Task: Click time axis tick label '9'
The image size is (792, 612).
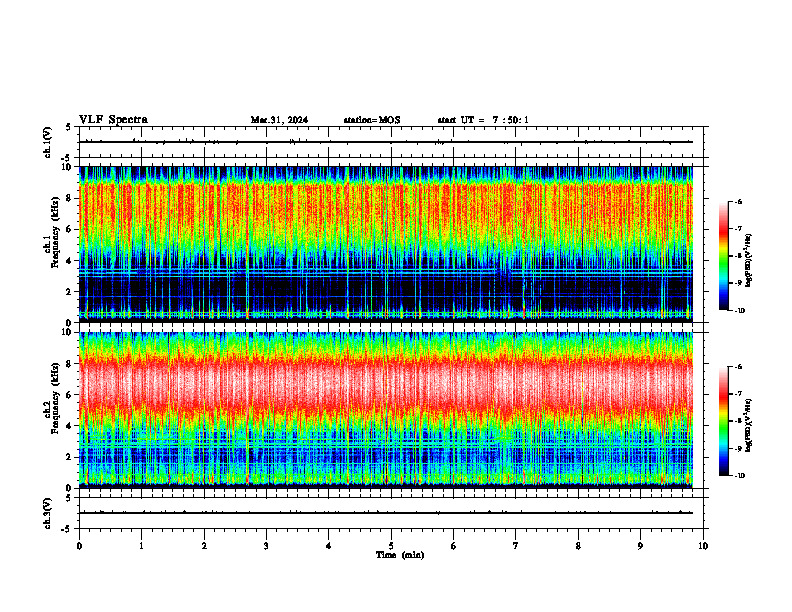Action: point(640,546)
